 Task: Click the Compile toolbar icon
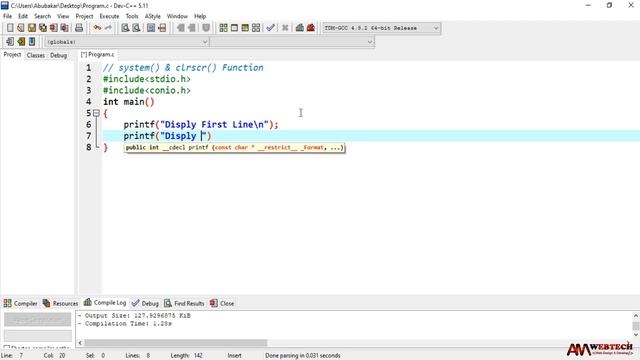[x=223, y=28]
